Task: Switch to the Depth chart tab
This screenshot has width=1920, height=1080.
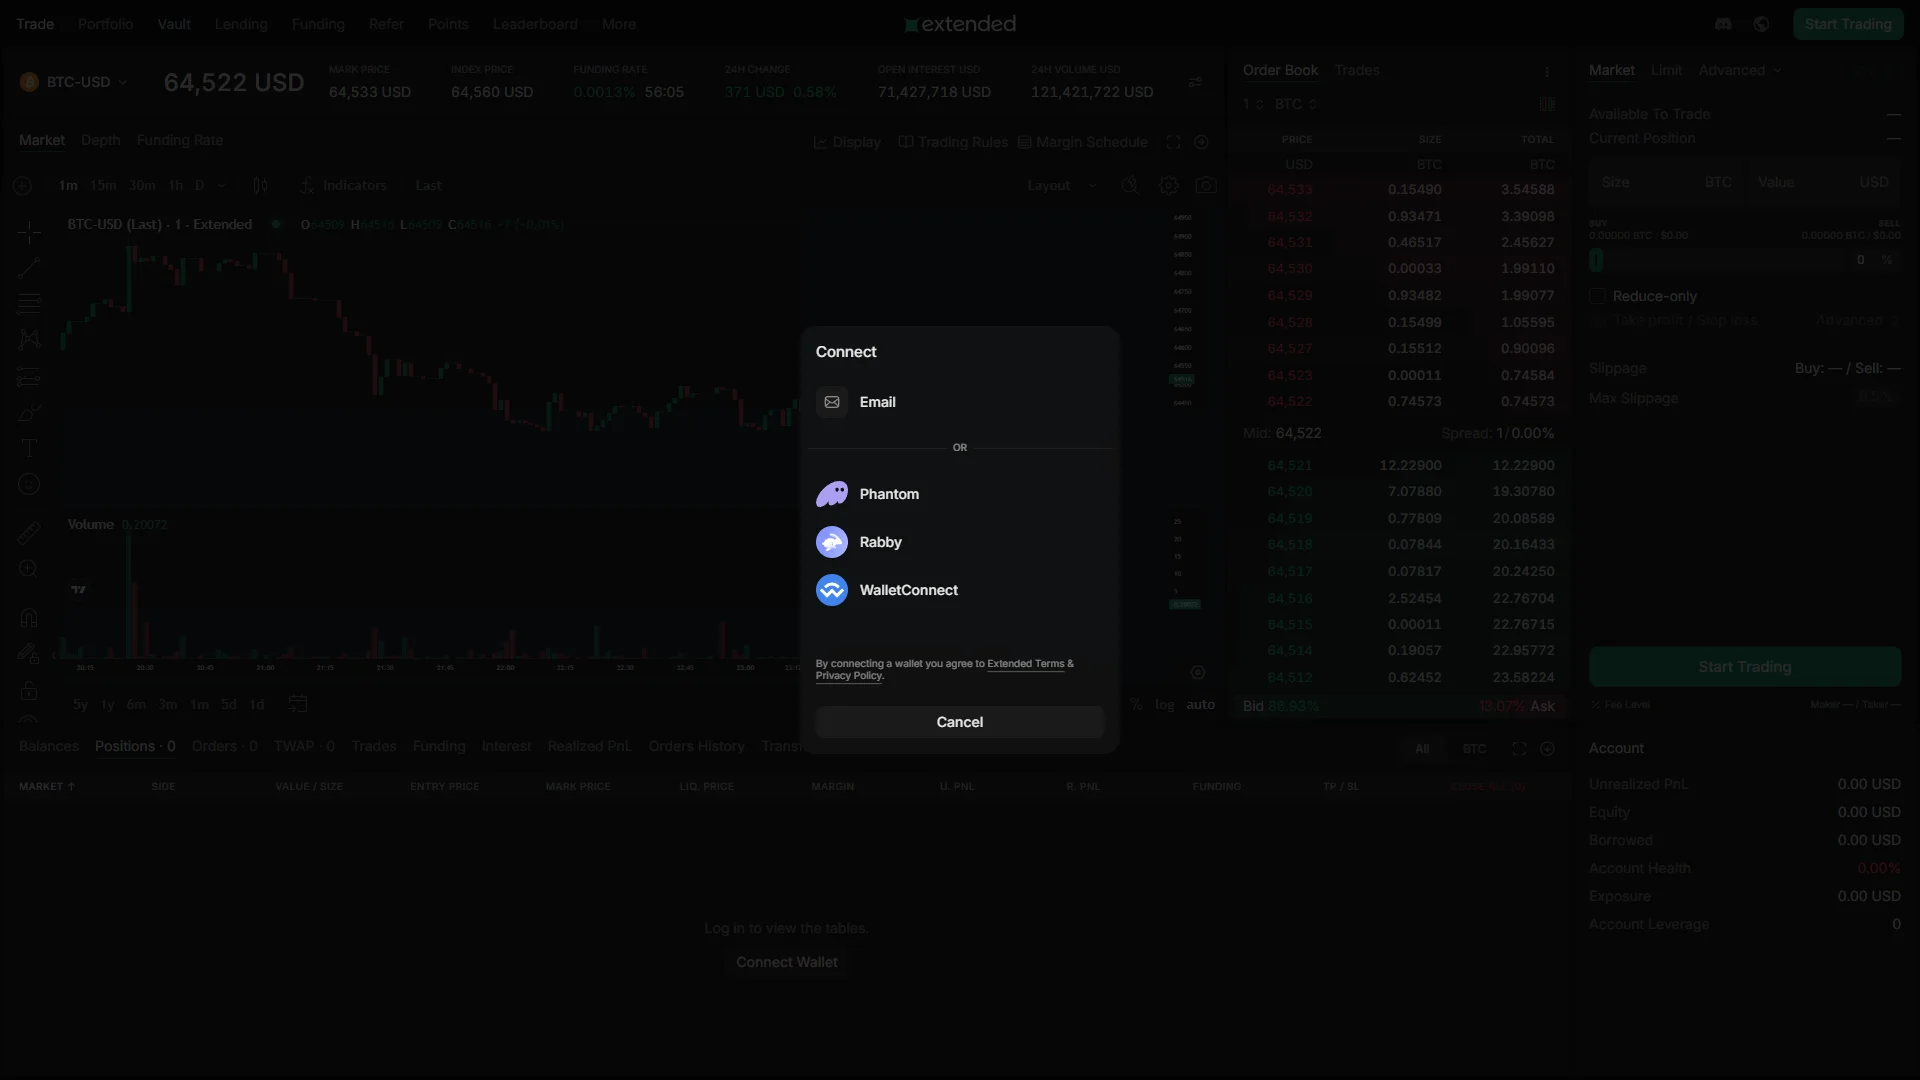Action: pyautogui.click(x=100, y=141)
